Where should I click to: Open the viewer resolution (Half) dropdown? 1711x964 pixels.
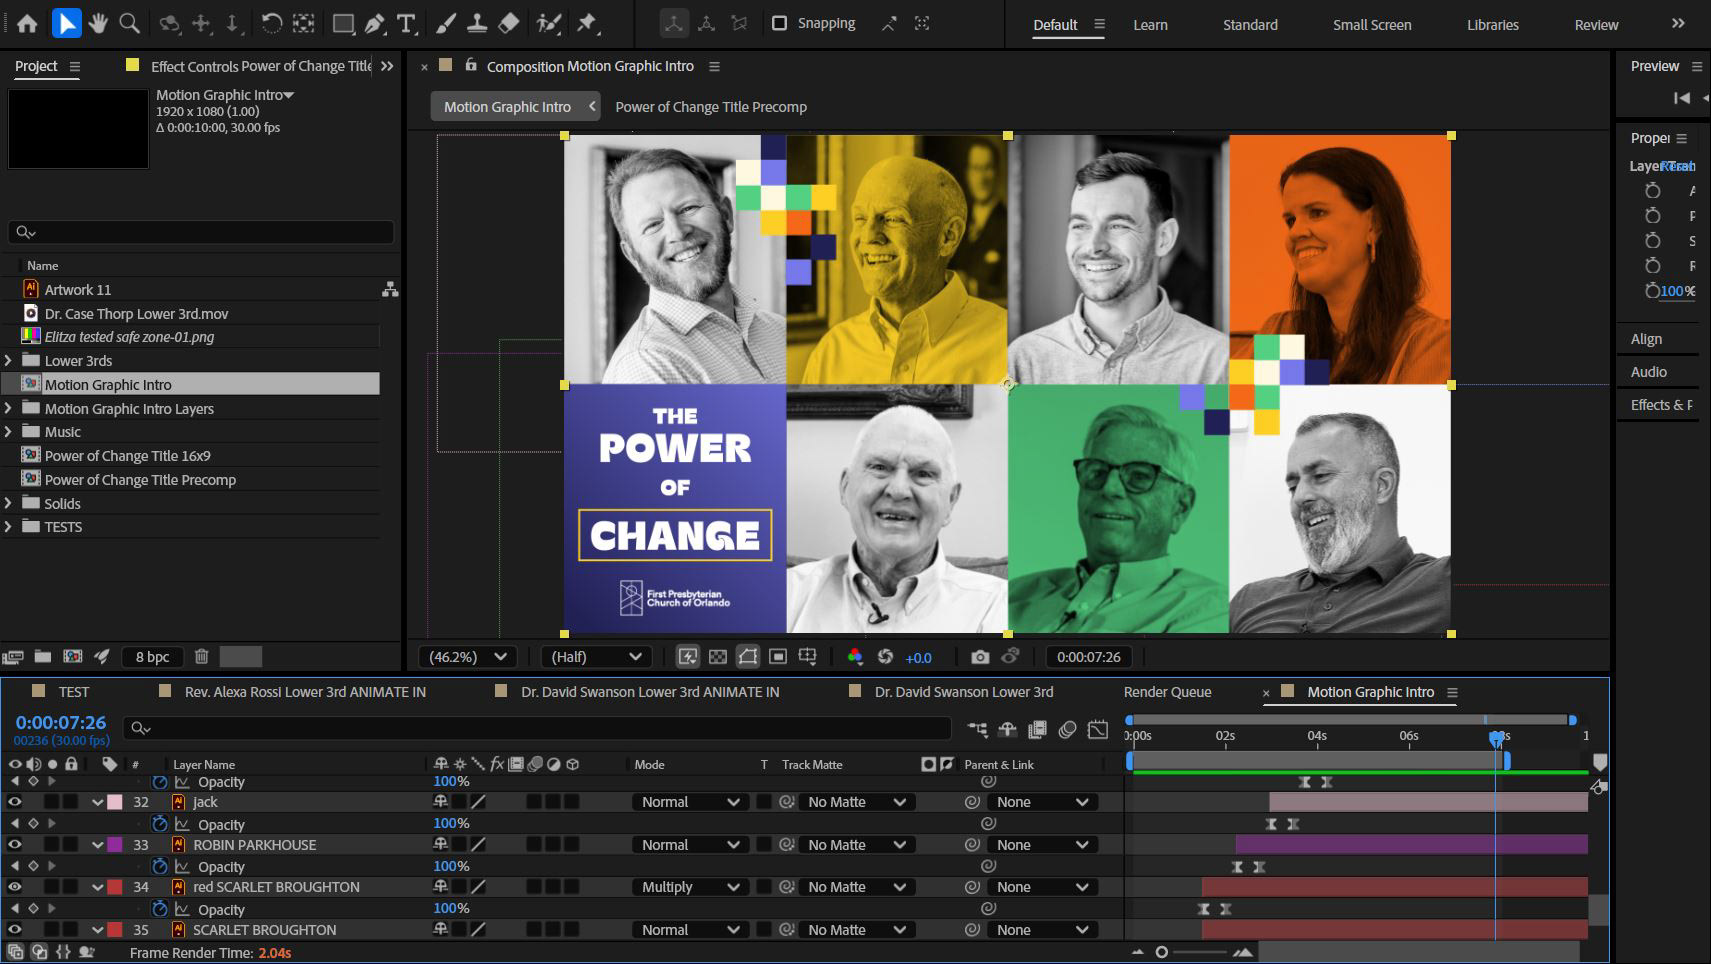click(596, 657)
